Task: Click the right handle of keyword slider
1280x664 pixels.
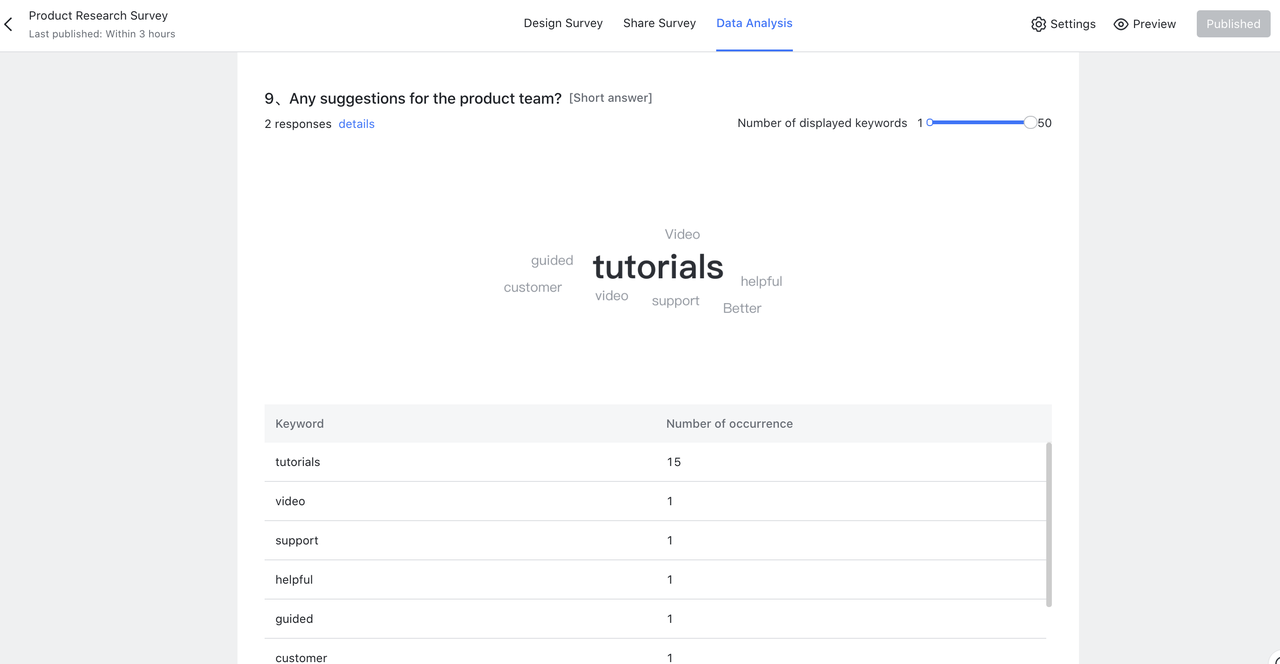Action: pos(1030,122)
